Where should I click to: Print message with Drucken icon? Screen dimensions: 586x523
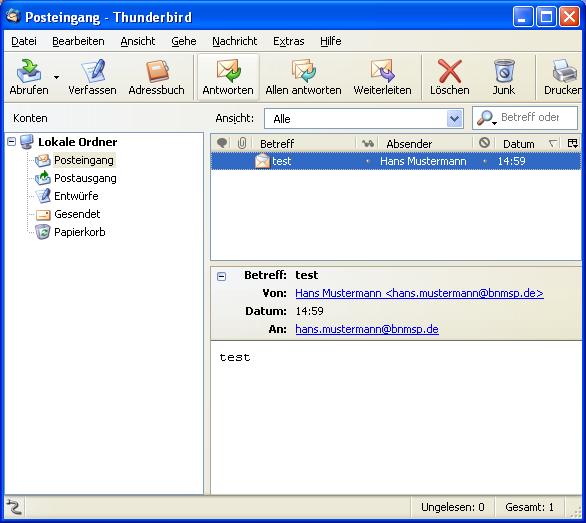564,71
